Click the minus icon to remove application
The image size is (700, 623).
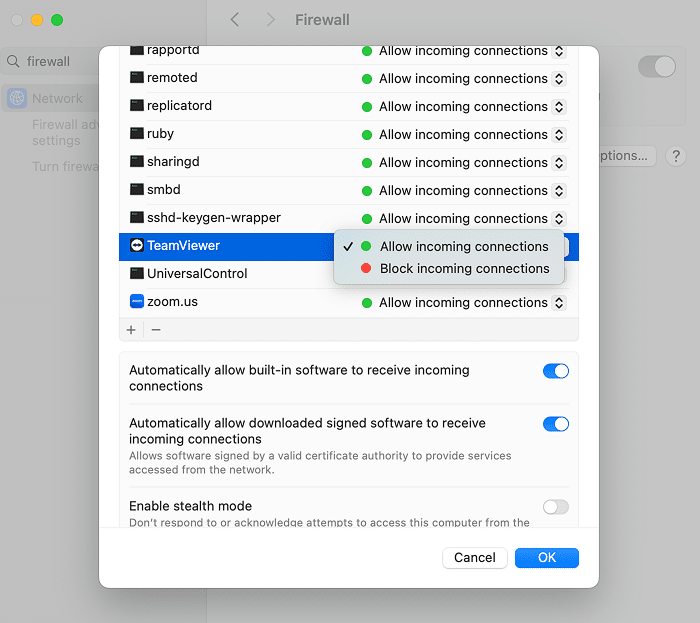coord(156,330)
